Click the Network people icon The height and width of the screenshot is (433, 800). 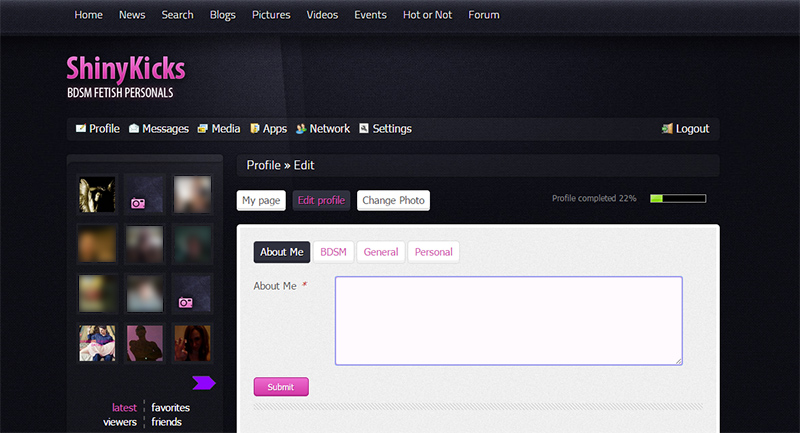(301, 129)
